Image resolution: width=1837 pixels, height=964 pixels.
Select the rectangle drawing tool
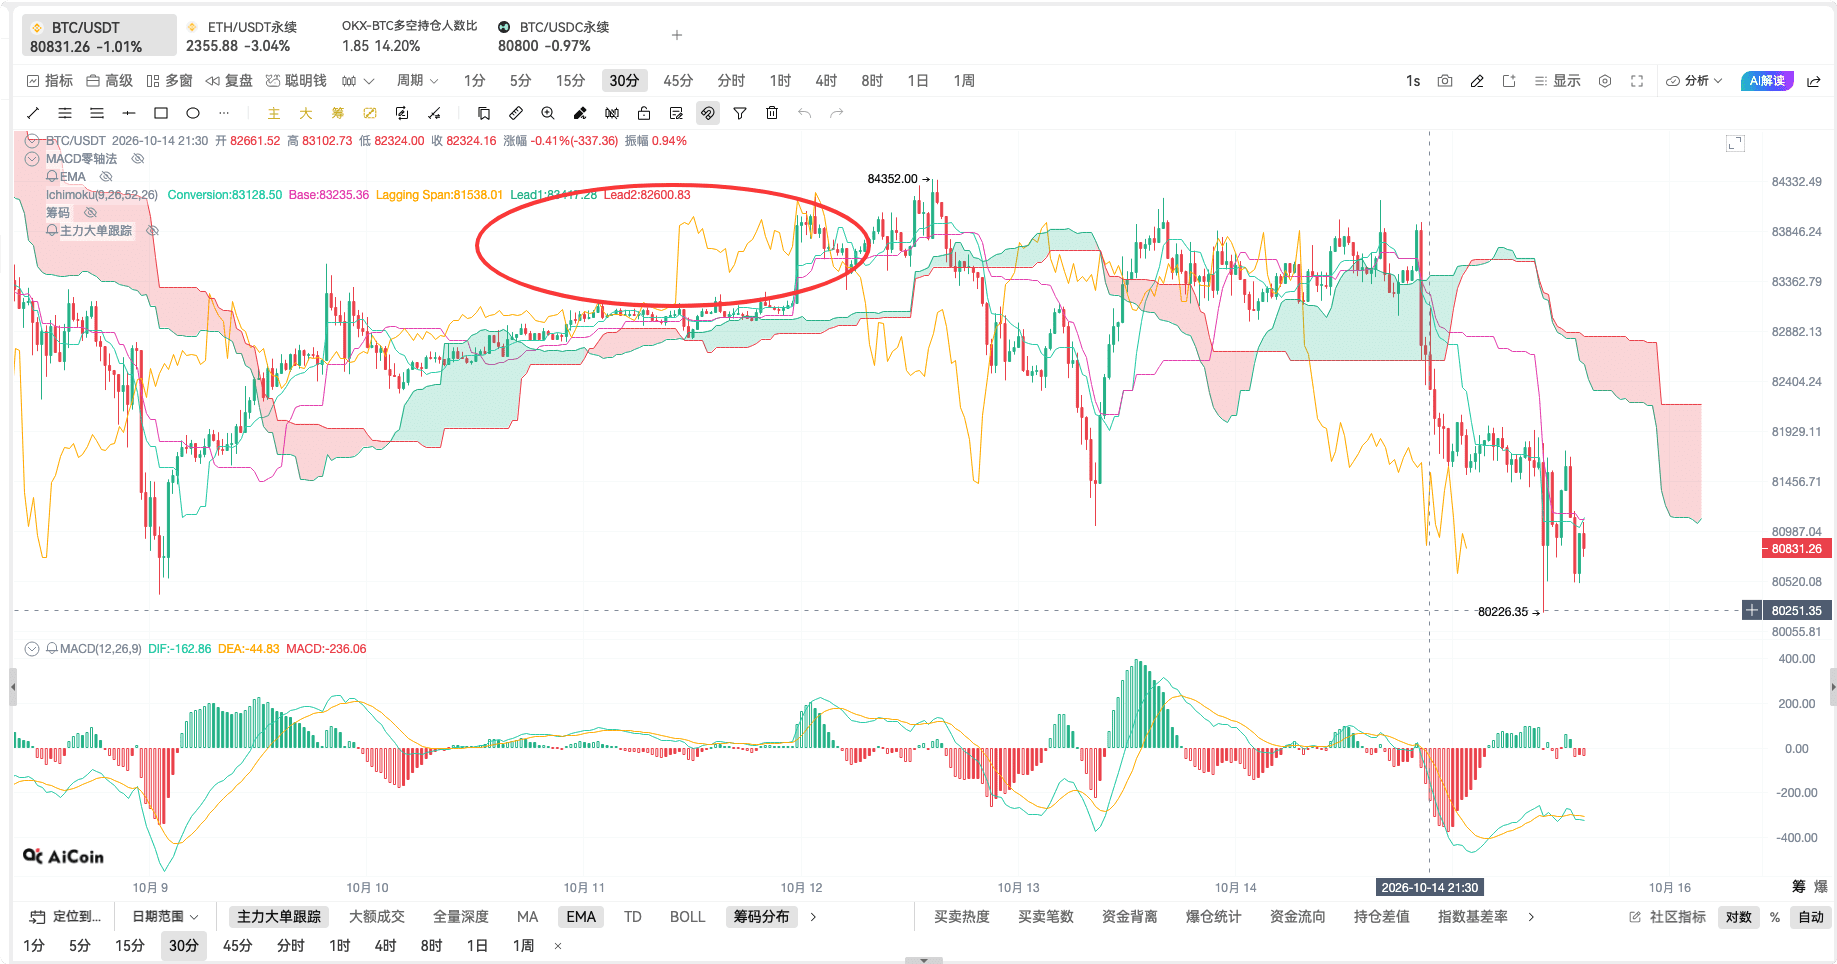coord(161,113)
